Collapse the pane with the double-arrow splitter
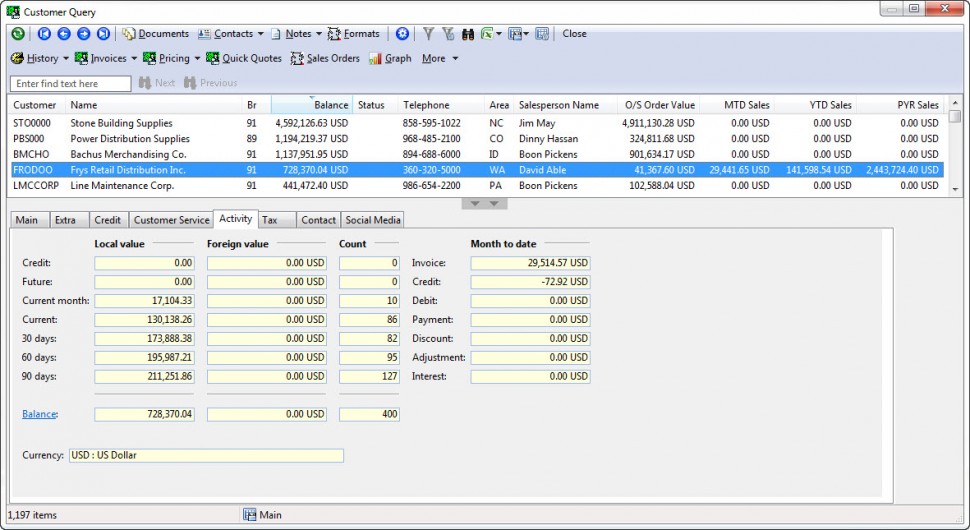Viewport: 970px width, 530px height. pyautogui.click(x=484, y=203)
